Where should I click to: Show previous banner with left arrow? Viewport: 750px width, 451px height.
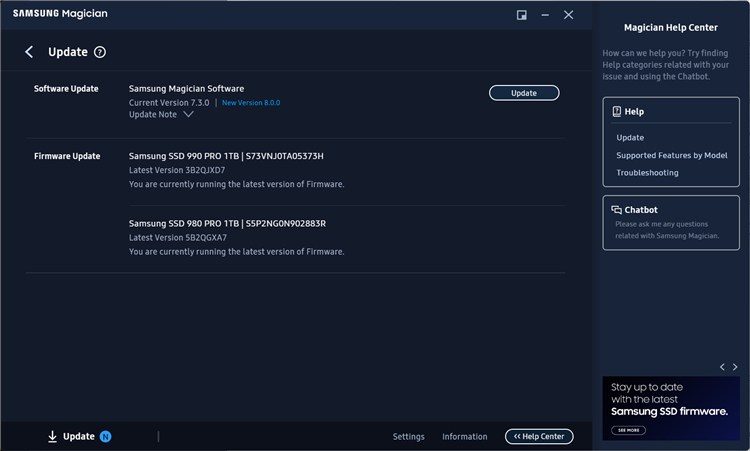(x=722, y=367)
